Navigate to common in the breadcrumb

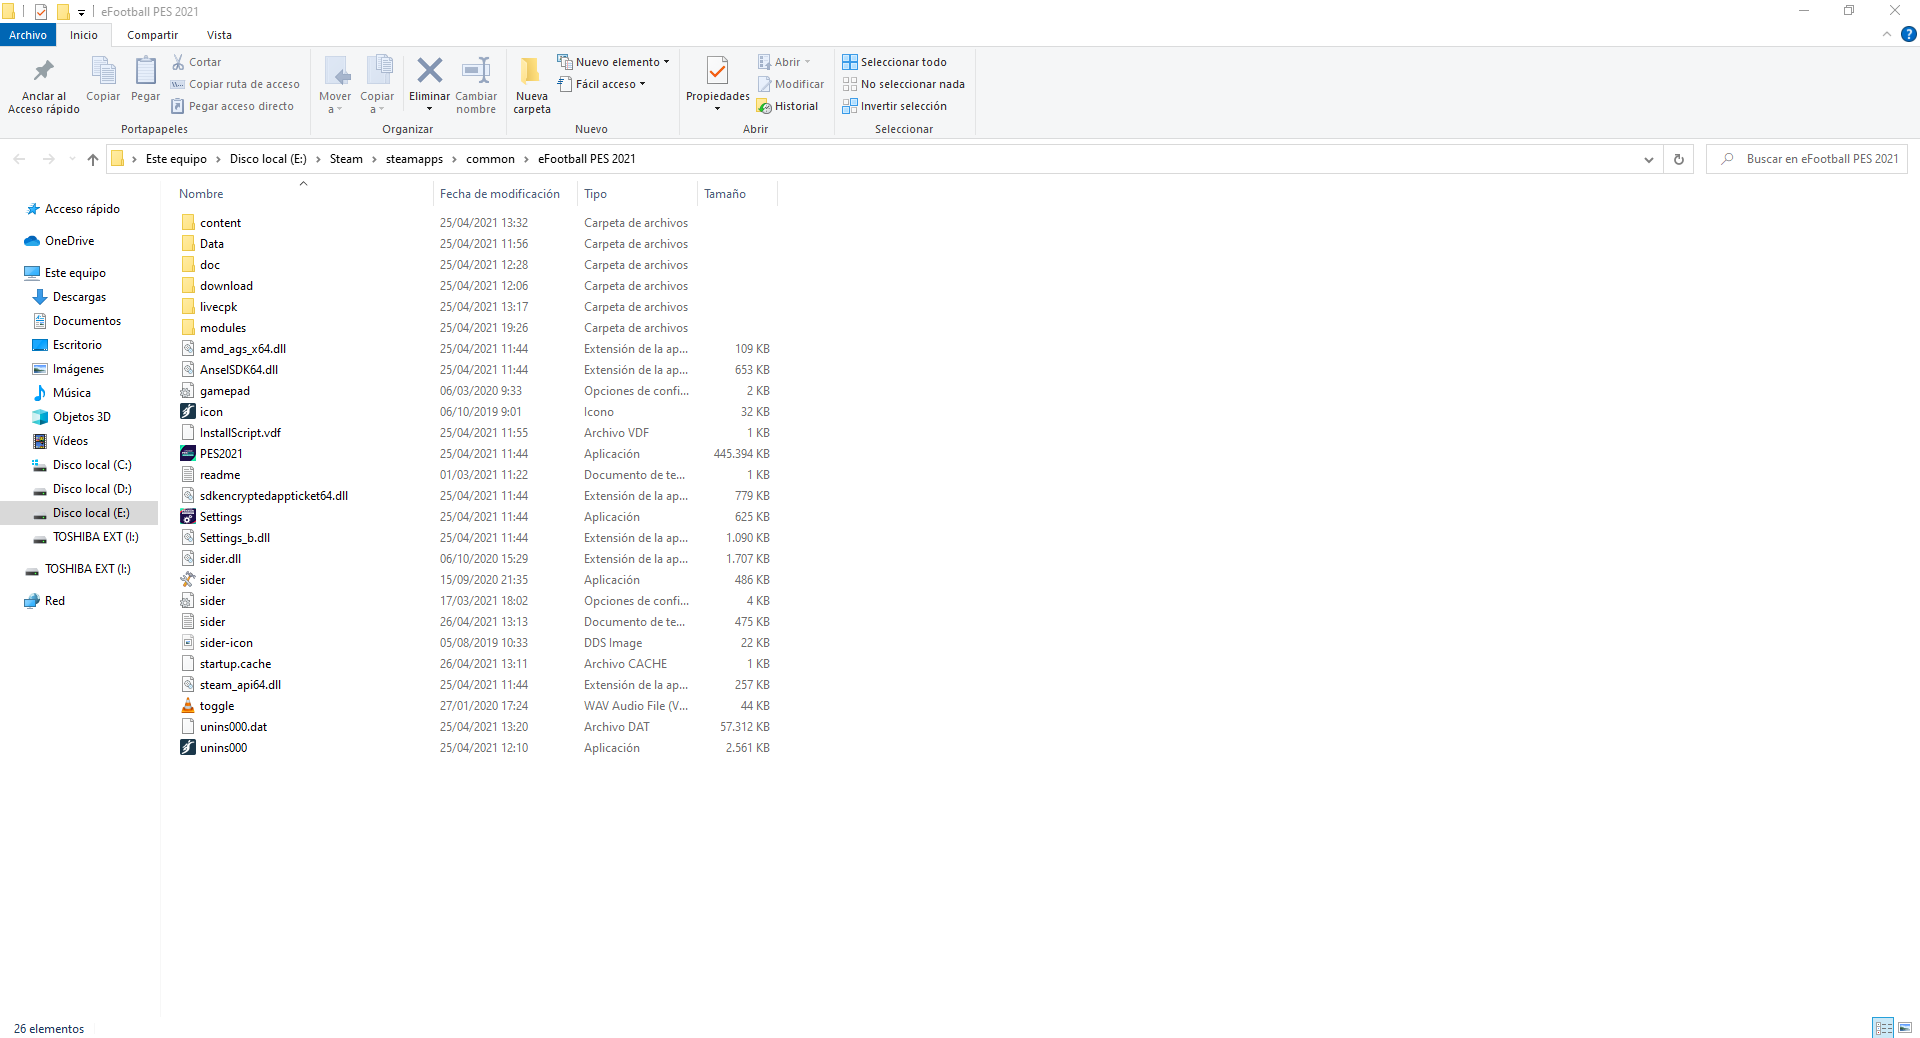pyautogui.click(x=490, y=159)
